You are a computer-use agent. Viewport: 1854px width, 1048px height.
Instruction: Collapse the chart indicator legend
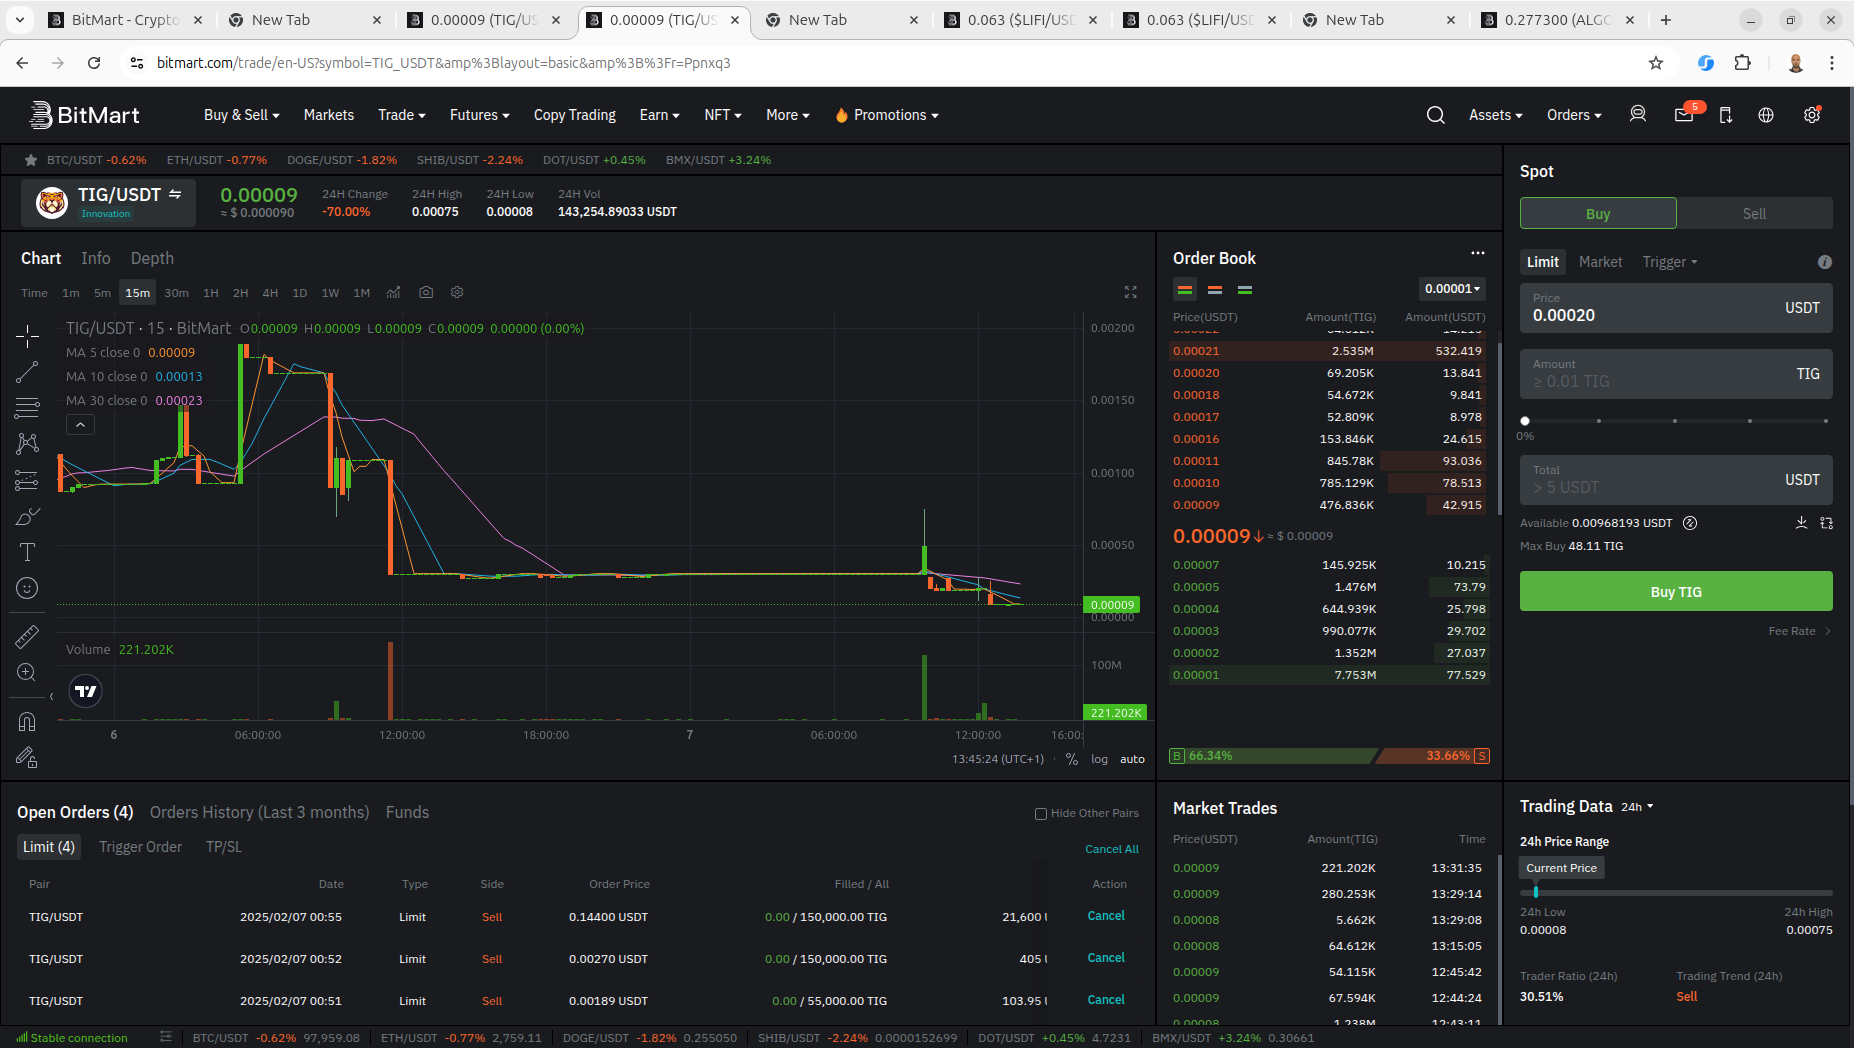81,425
